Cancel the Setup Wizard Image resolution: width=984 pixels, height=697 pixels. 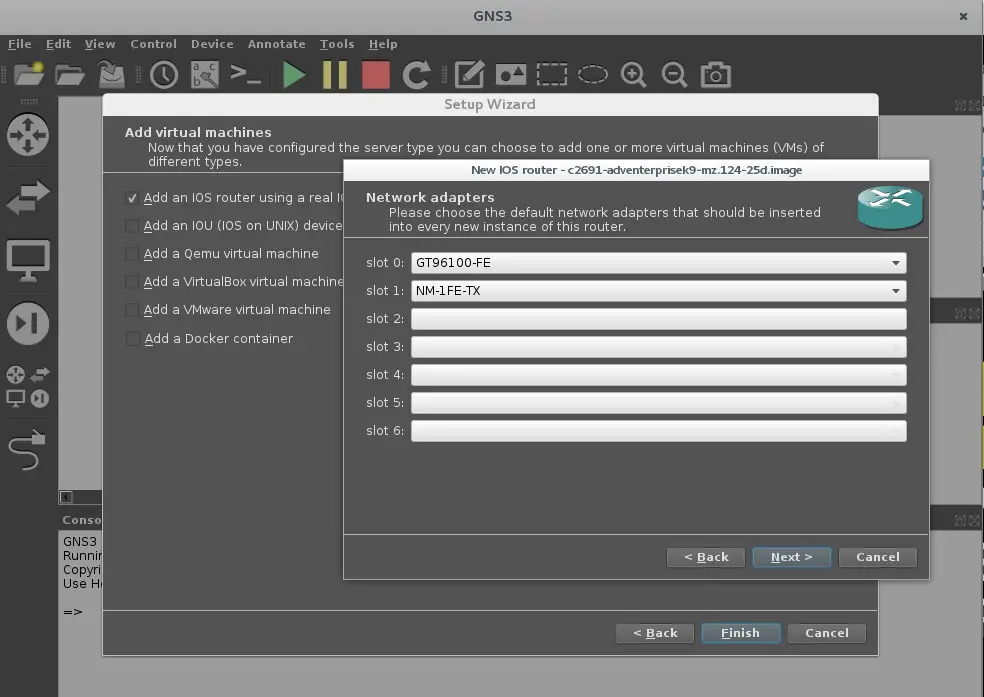pos(827,633)
